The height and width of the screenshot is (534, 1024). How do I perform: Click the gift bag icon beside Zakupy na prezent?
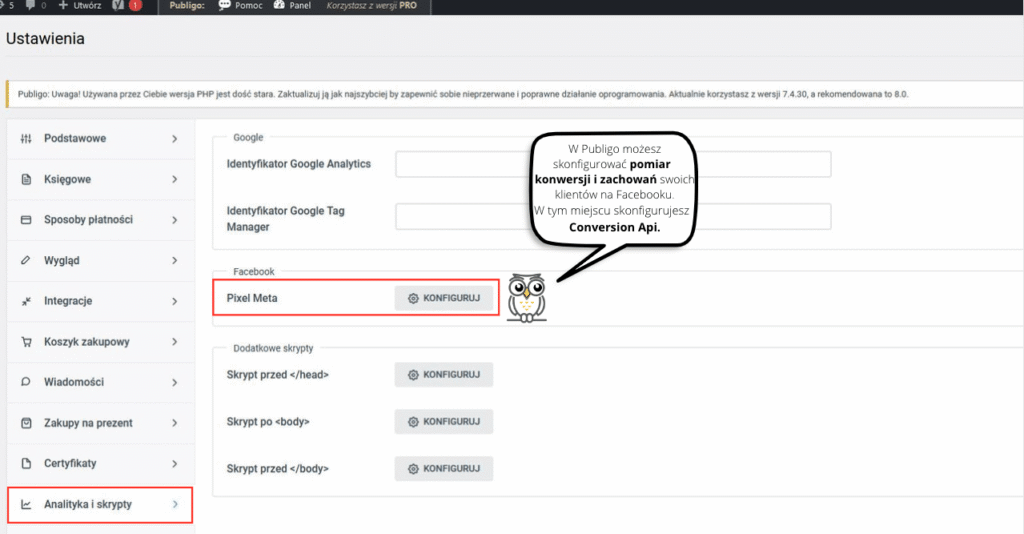pyautogui.click(x=26, y=423)
